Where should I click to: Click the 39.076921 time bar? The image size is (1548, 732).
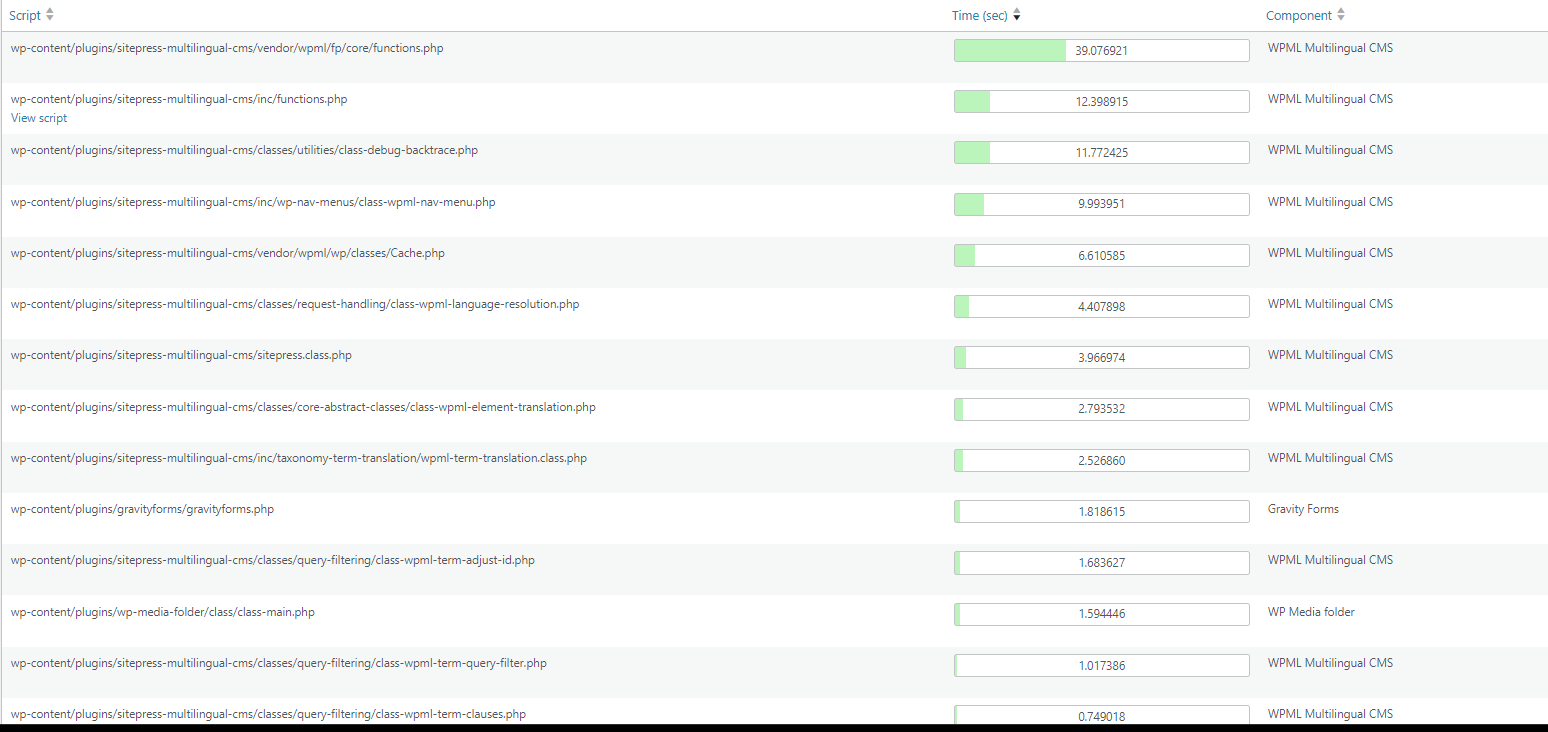pos(1102,50)
